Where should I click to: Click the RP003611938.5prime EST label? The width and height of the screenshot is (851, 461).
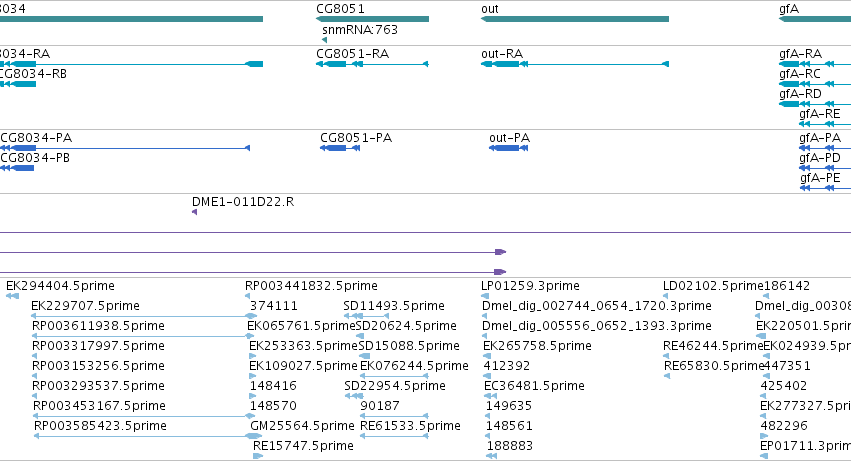(x=98, y=326)
